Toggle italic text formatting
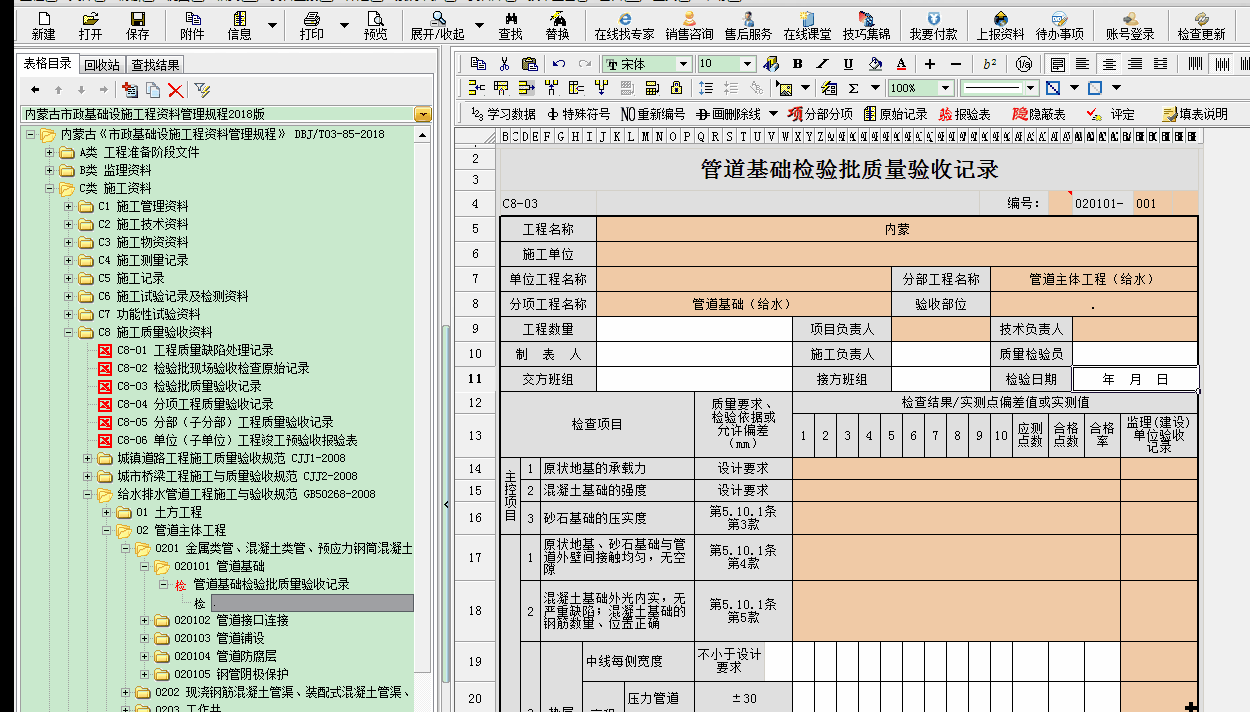This screenshot has width=1250, height=712. pyautogui.click(x=821, y=63)
